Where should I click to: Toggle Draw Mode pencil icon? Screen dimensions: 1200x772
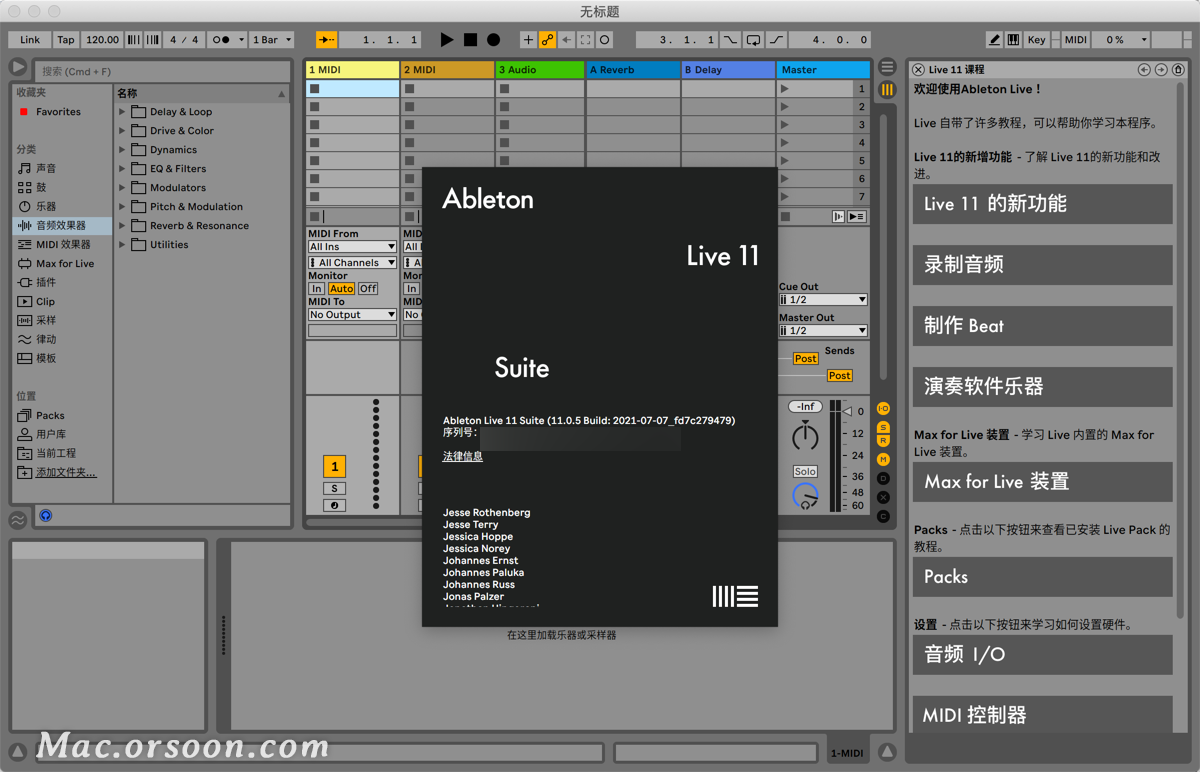click(x=994, y=40)
